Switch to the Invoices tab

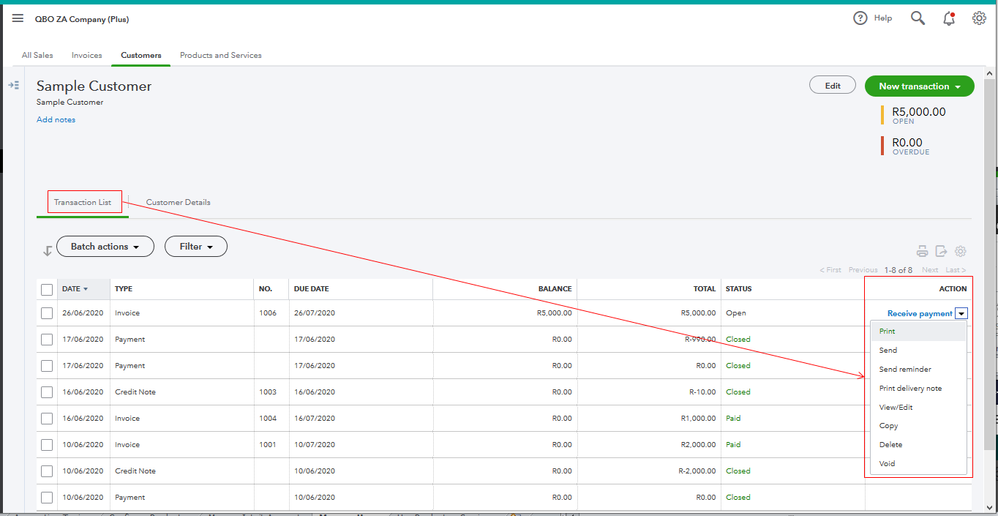point(87,55)
